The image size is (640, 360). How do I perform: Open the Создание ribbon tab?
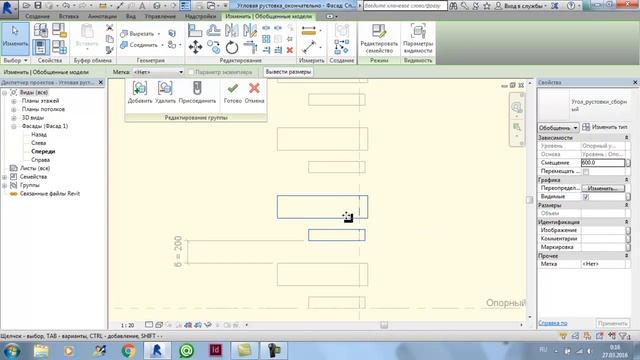[x=37, y=16]
